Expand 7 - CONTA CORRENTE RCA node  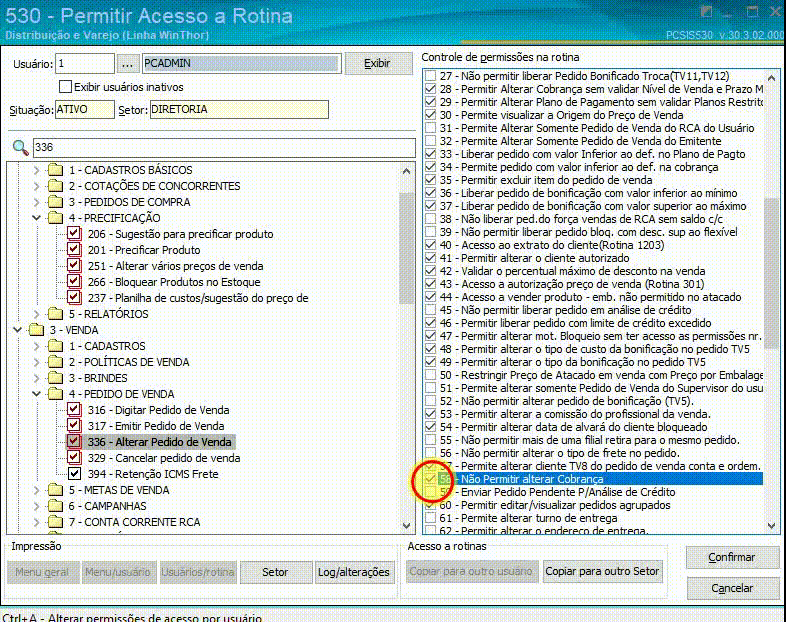[37, 522]
